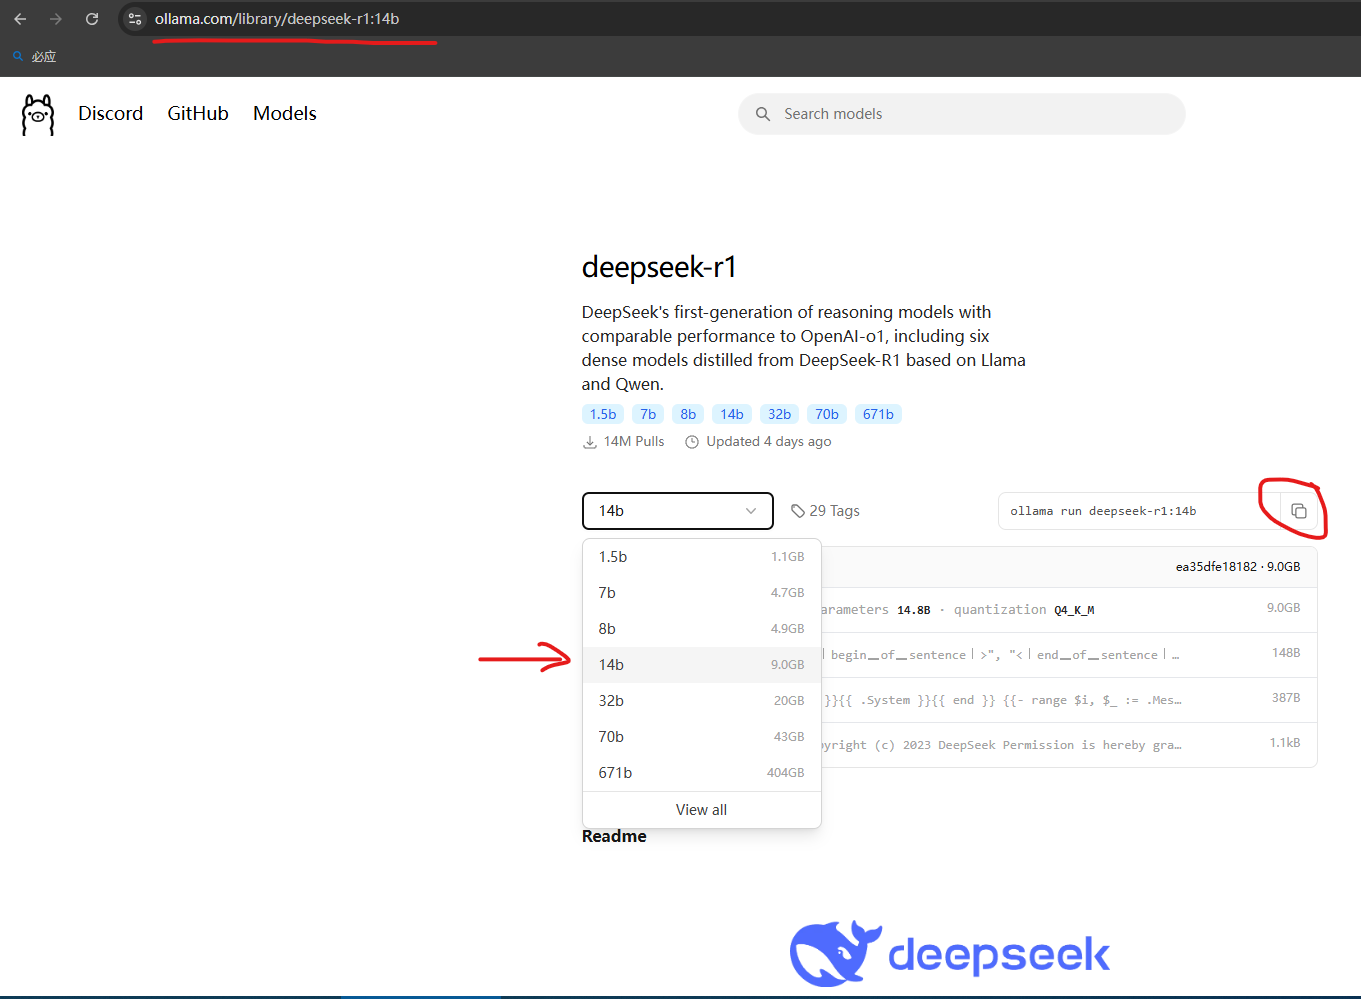Choose 671b 404GB from the dropdown list
Screen dimensions: 1361x999
(702, 773)
